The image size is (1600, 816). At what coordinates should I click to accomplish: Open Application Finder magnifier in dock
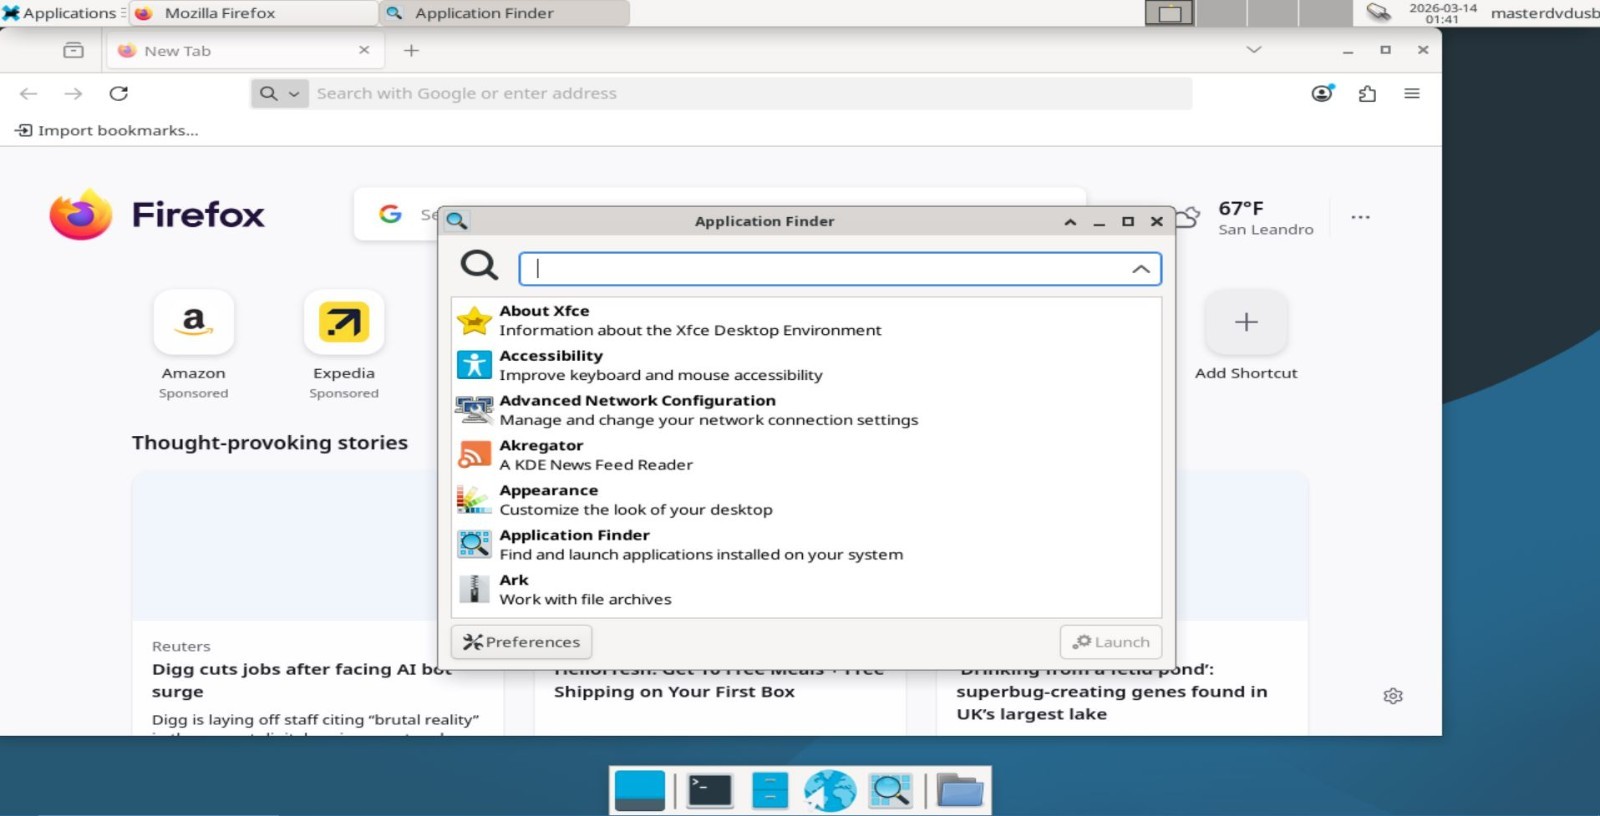pyautogui.click(x=890, y=791)
